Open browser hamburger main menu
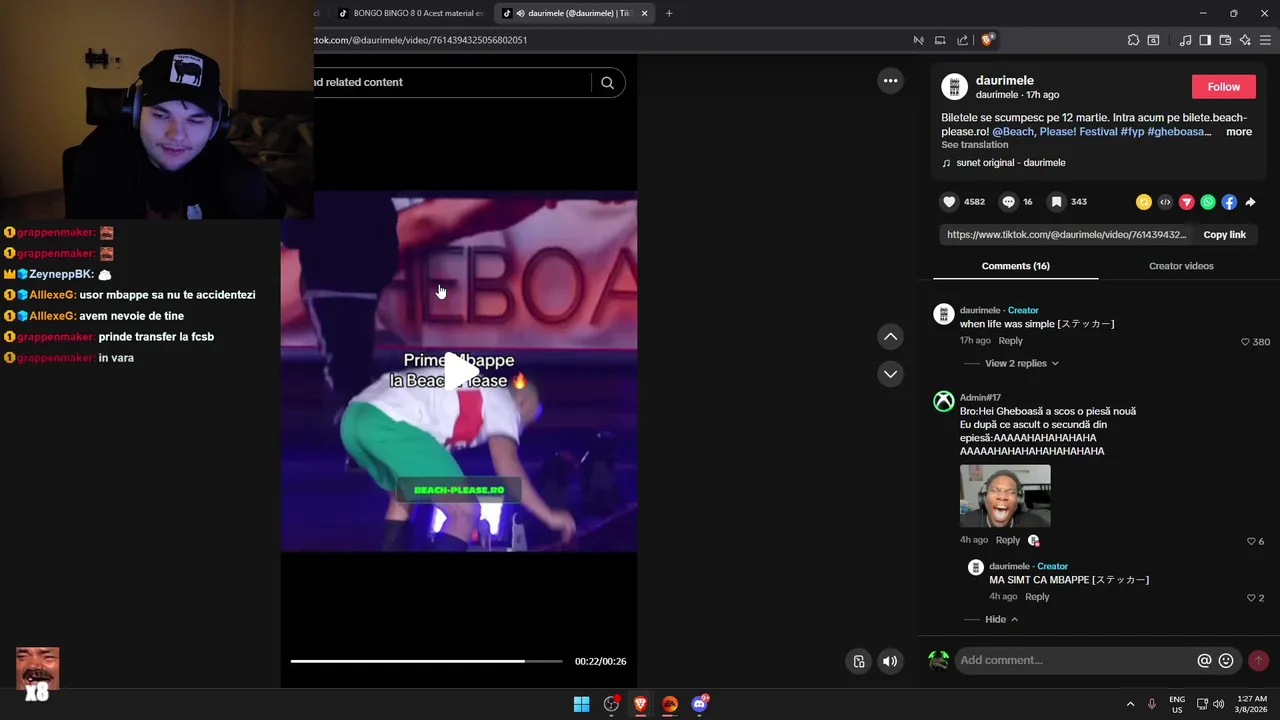 pos(1266,40)
